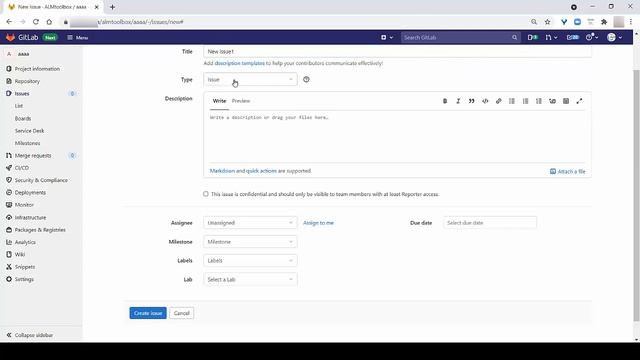Image resolution: width=640 pixels, height=360 pixels.
Task: Open the issue Type dropdown
Action: click(x=250, y=80)
